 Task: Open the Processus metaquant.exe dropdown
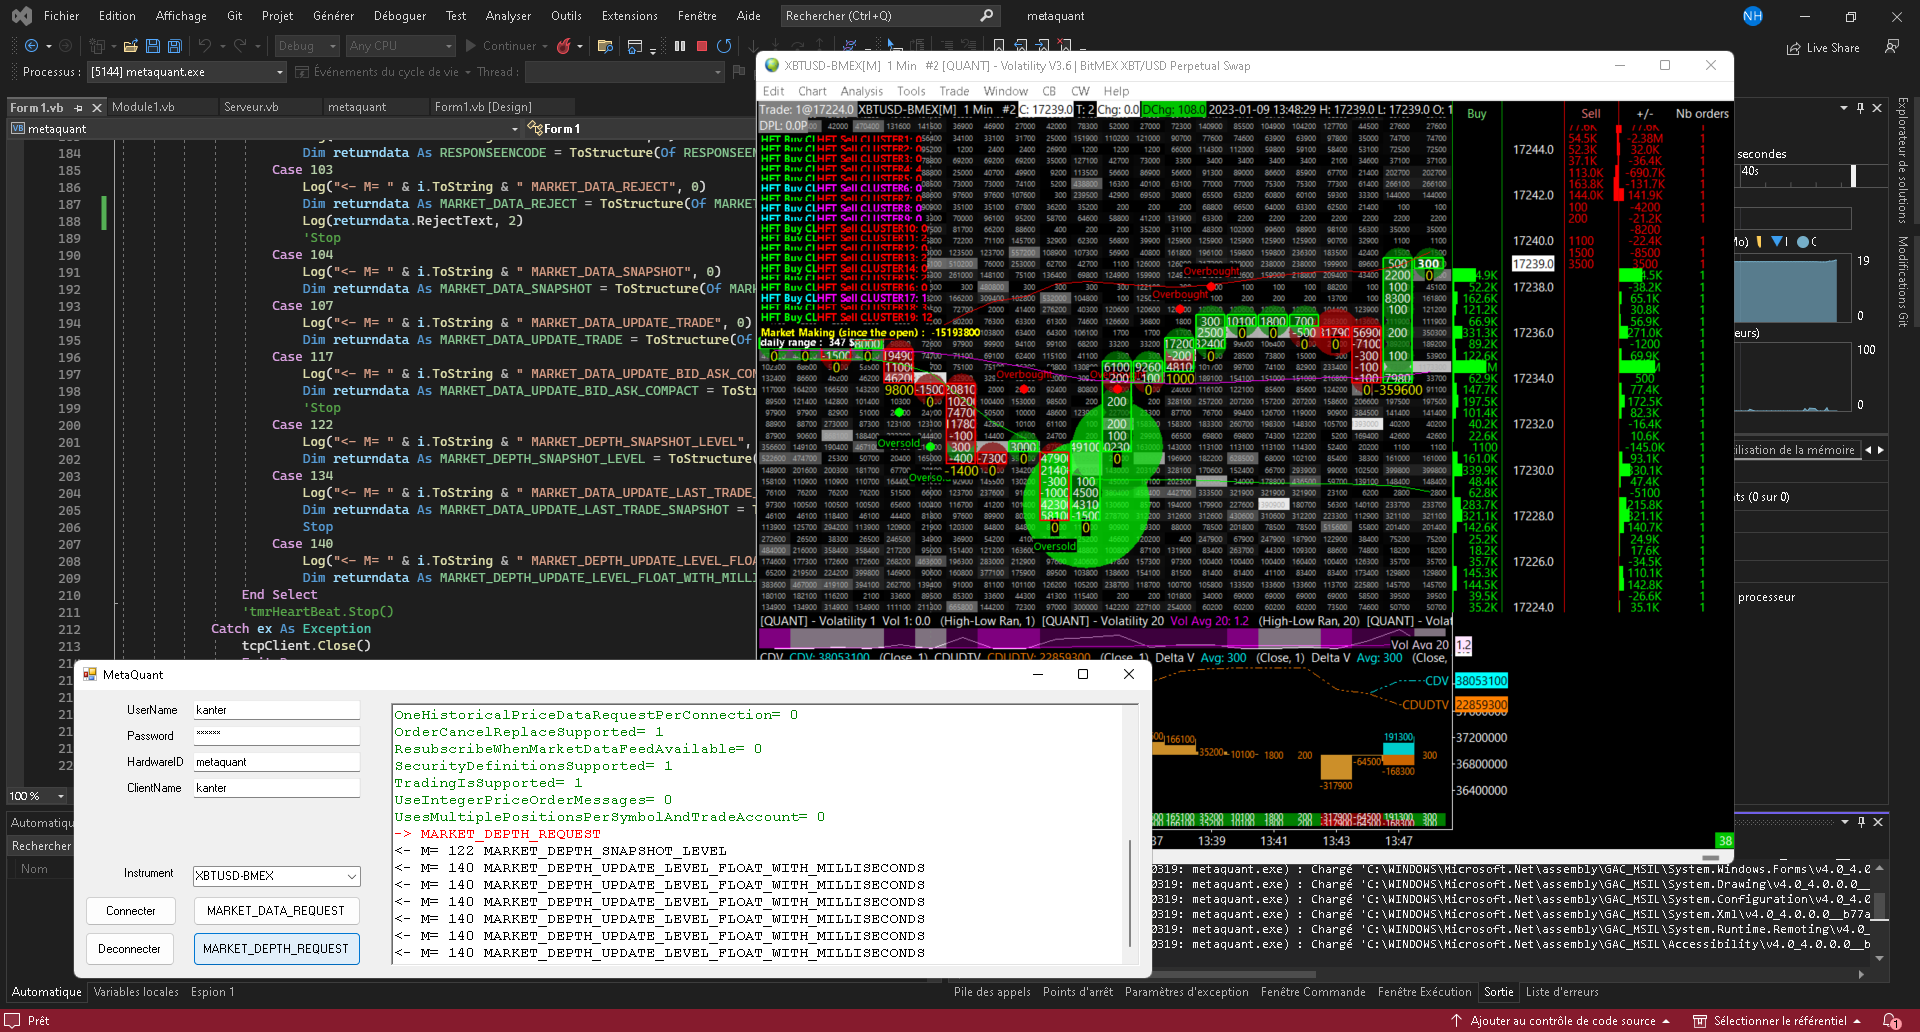(187, 72)
